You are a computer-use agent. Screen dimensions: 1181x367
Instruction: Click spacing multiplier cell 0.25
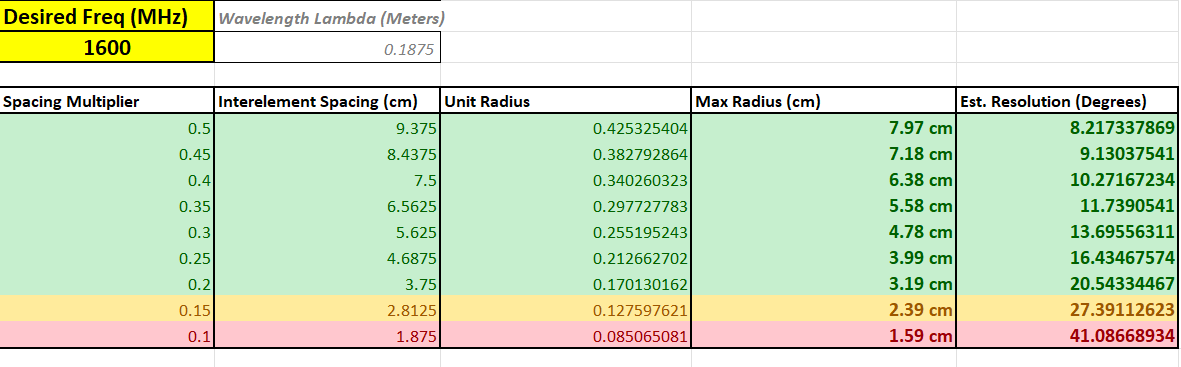click(107, 258)
